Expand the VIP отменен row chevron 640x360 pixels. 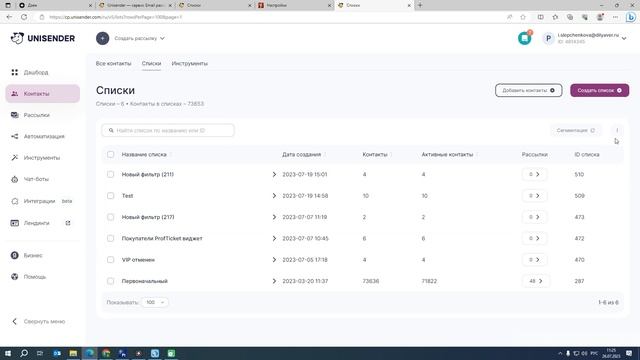point(274,260)
